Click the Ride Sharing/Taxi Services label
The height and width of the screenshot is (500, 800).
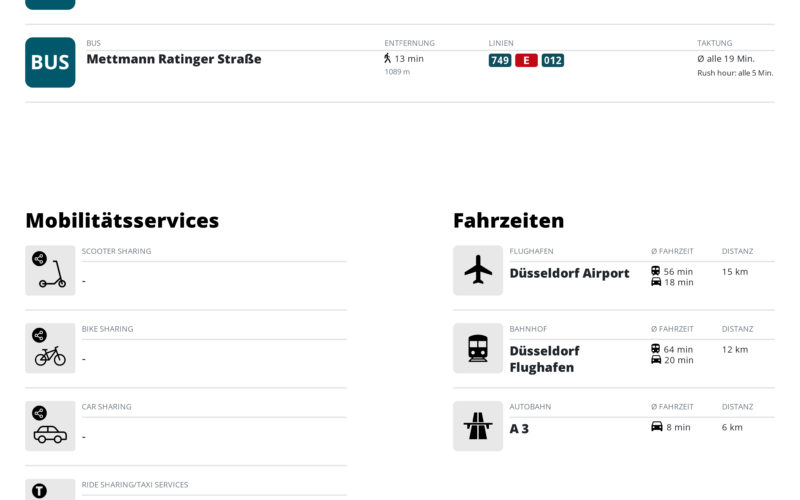[x=135, y=485]
